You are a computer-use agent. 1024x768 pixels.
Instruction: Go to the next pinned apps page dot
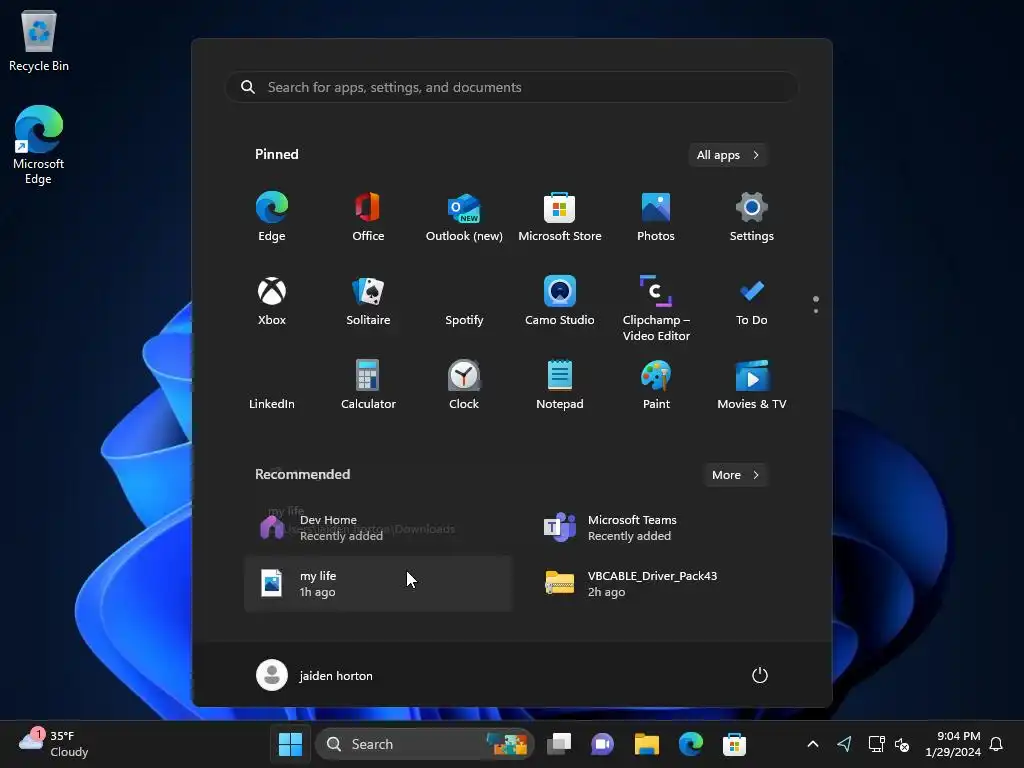pyautogui.click(x=816, y=311)
